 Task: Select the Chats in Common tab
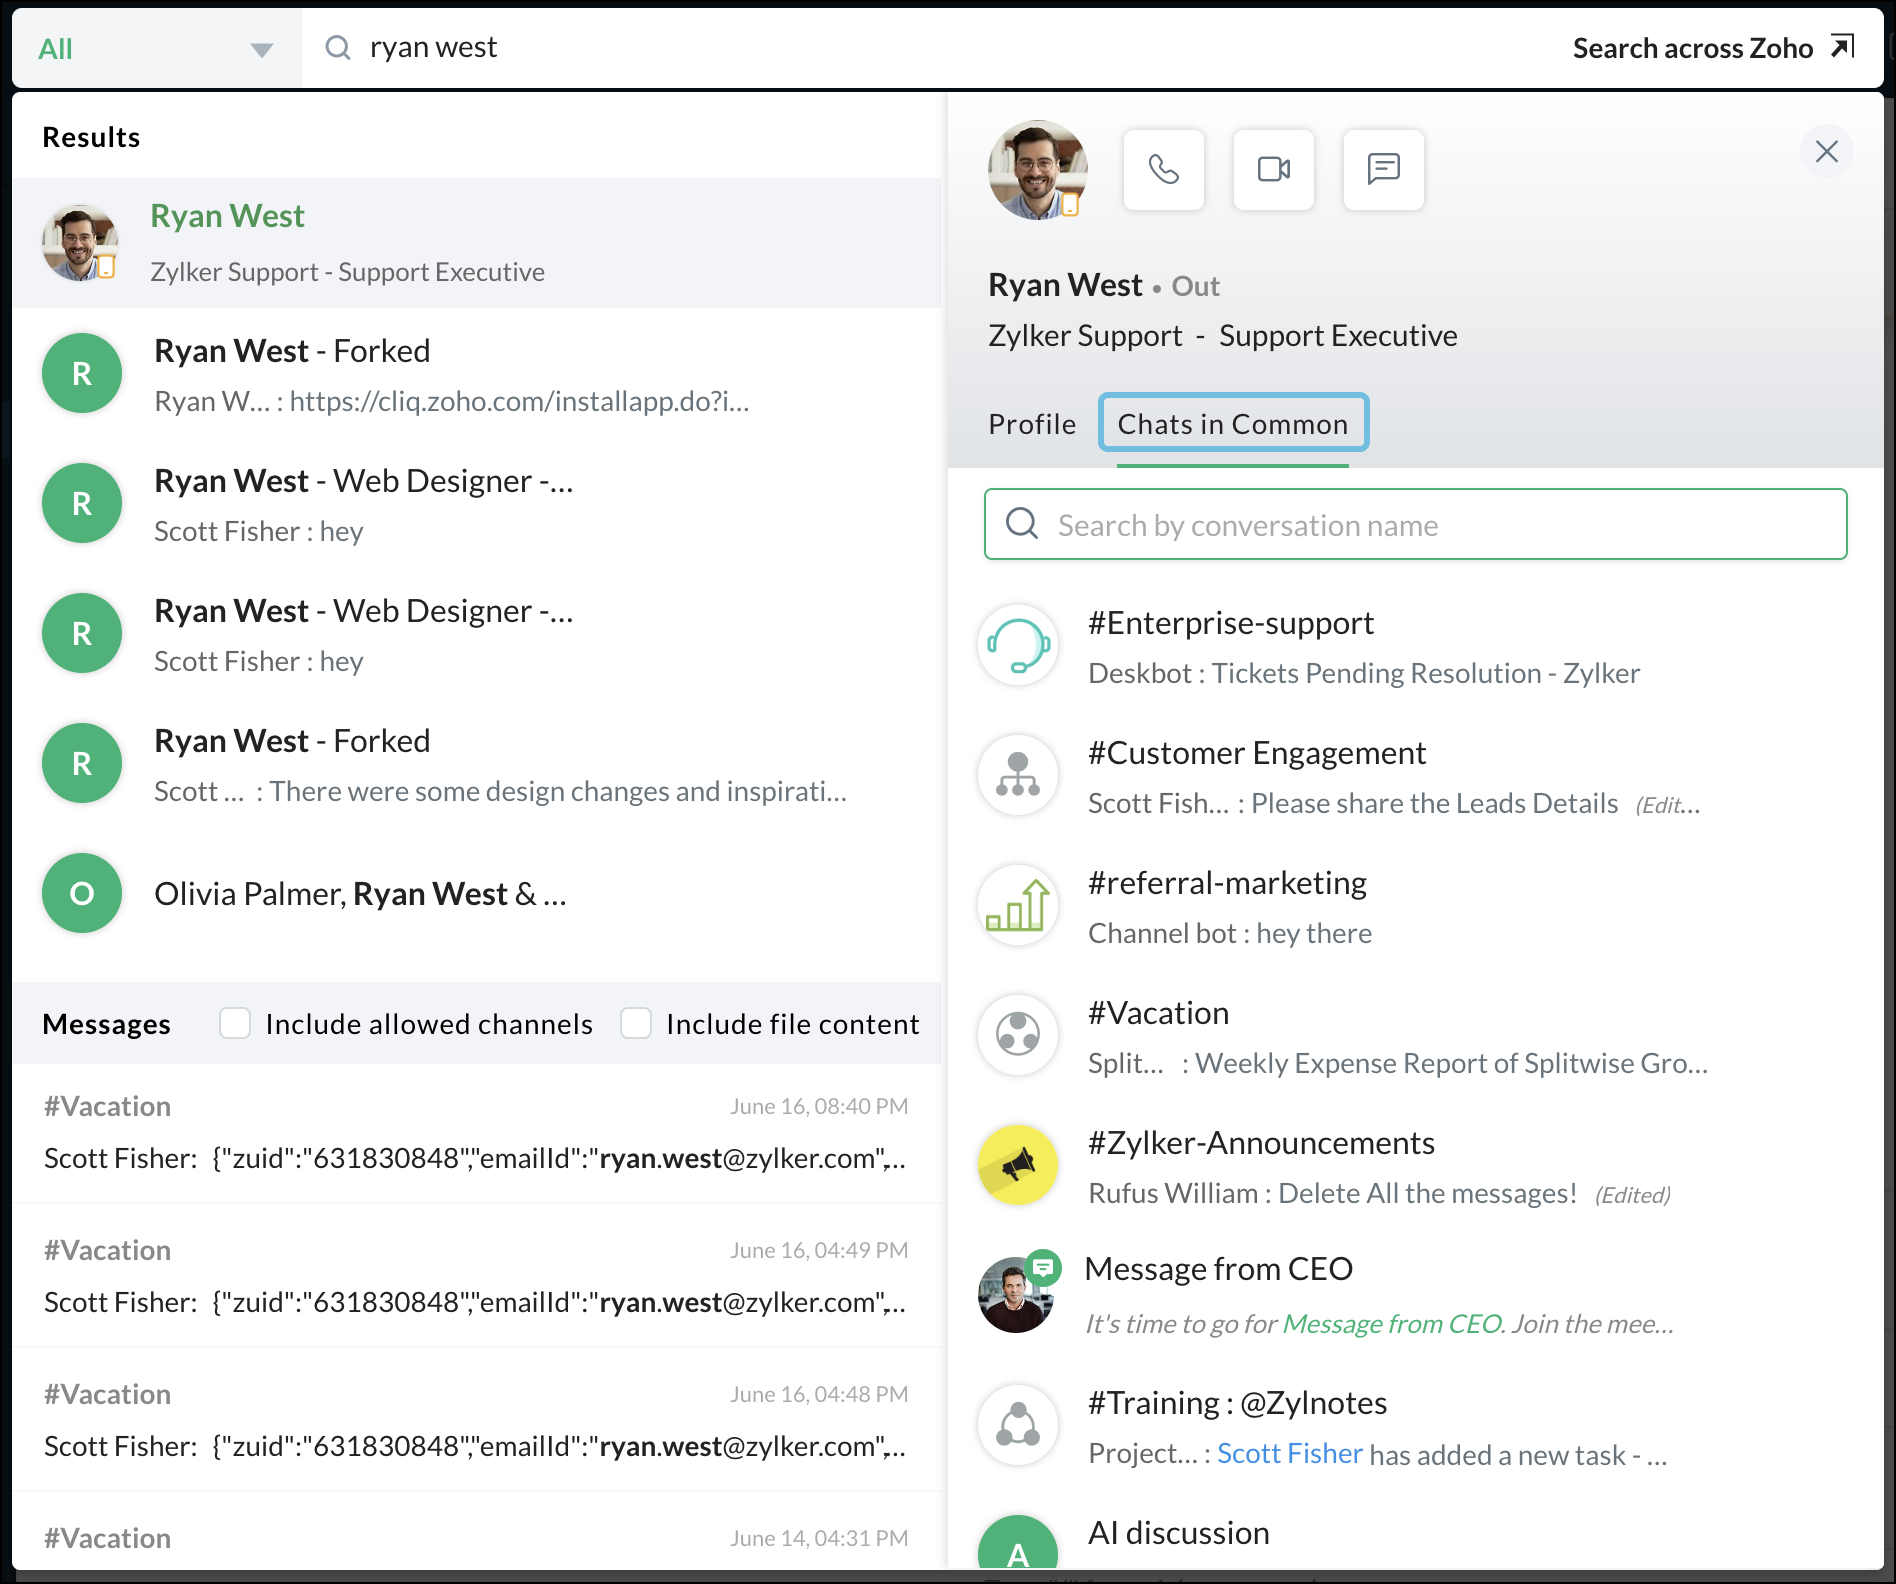click(1232, 424)
